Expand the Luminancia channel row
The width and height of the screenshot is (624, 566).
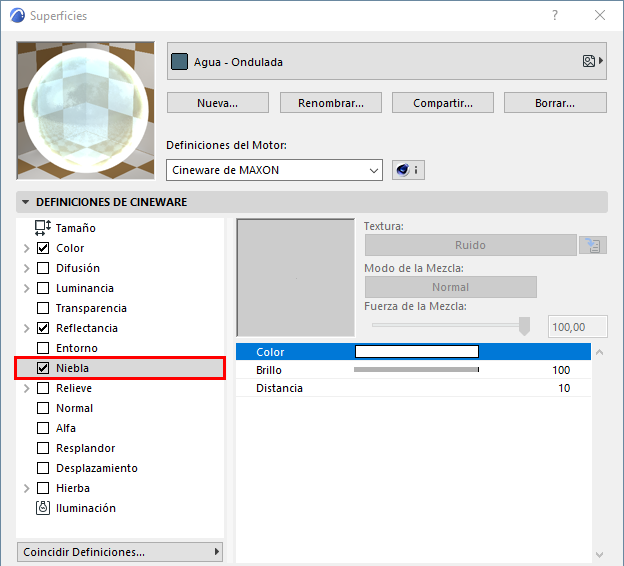[27, 288]
